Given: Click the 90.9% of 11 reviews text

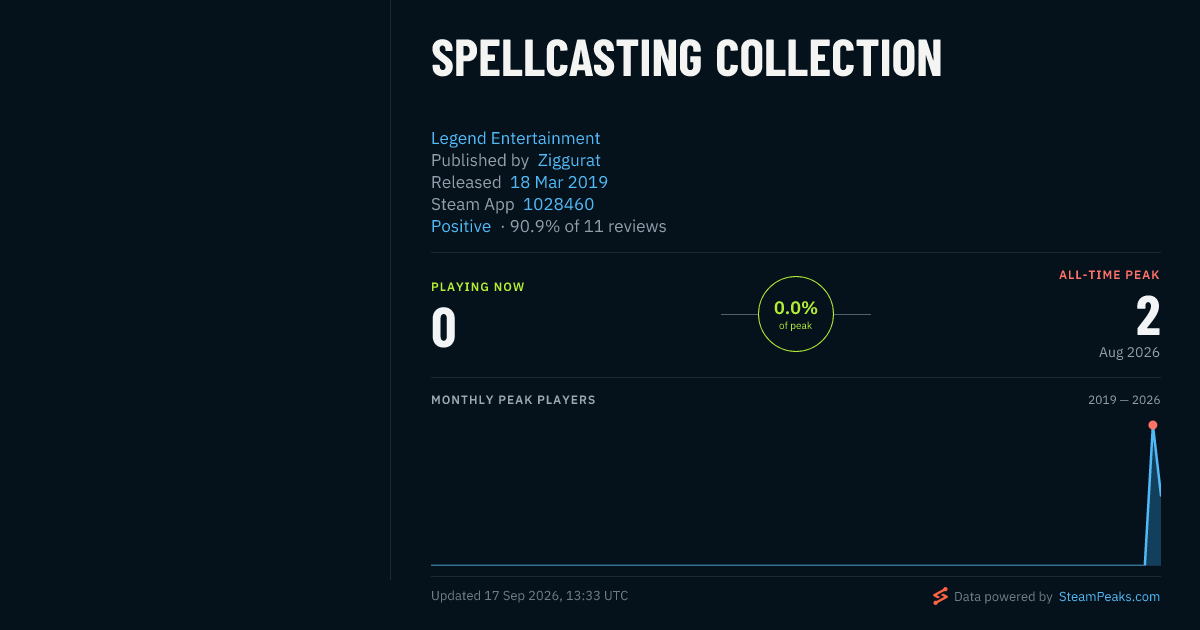Looking at the screenshot, I should point(588,226).
